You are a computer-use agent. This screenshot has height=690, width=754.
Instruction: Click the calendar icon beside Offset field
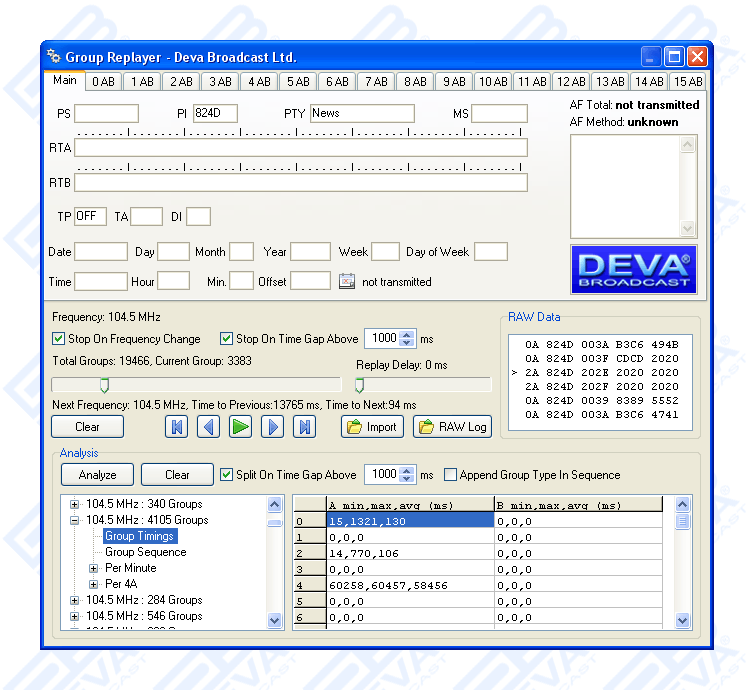tap(347, 282)
